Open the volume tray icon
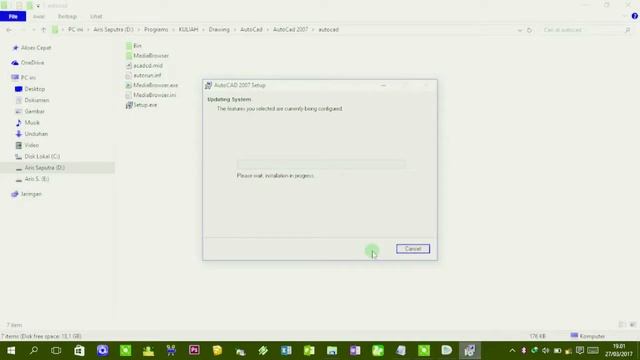Image resolution: width=640 pixels, height=360 pixels. (x=546, y=351)
